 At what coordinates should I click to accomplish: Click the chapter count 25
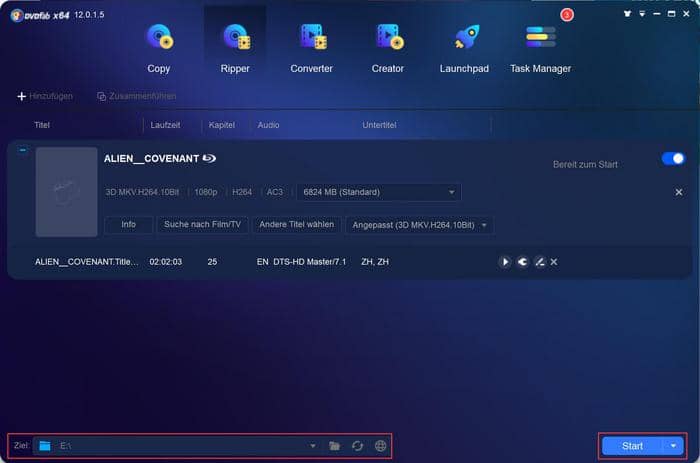[x=212, y=262]
